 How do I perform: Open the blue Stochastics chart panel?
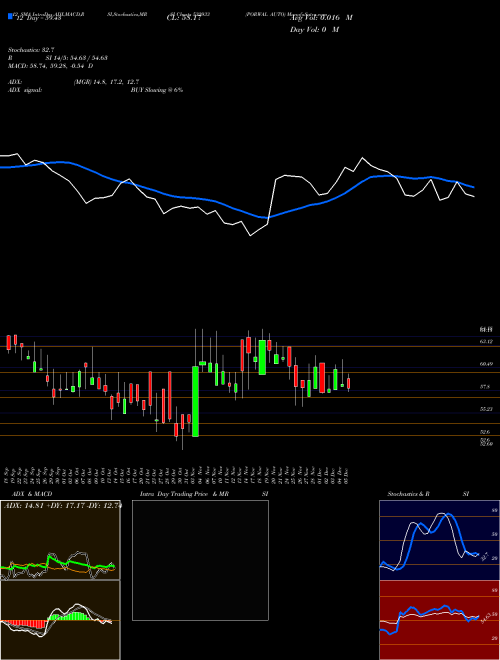point(439,540)
